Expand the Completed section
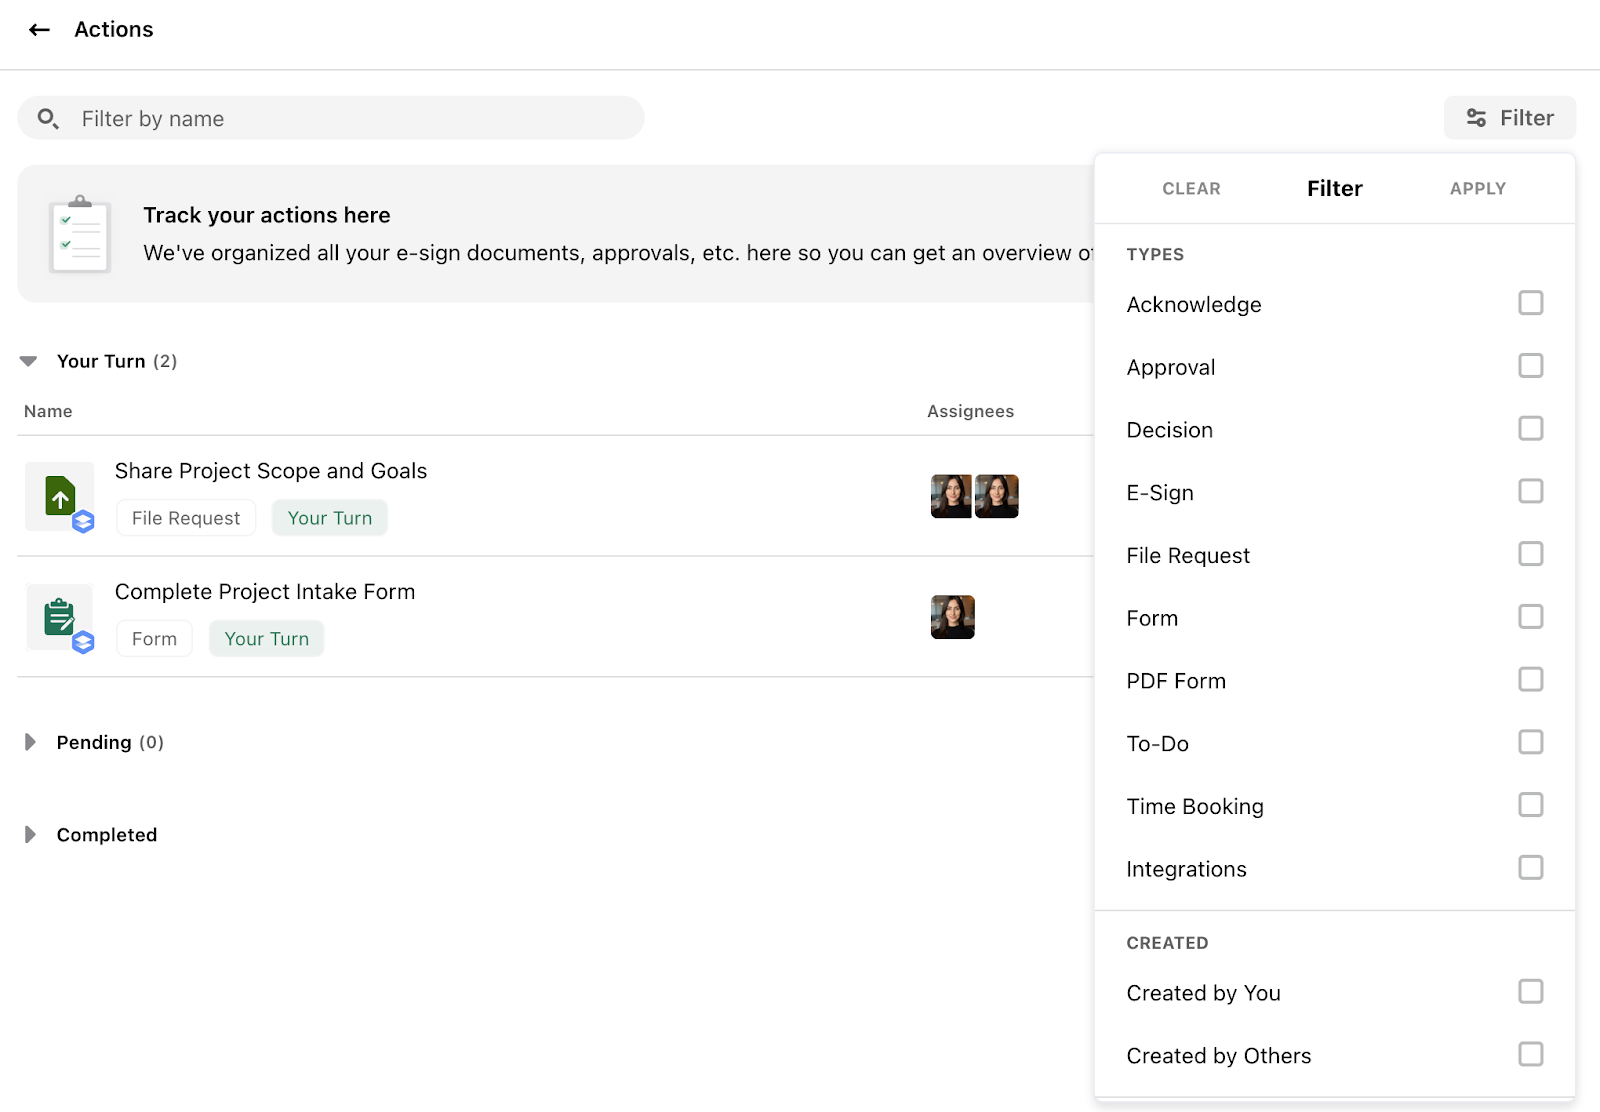The width and height of the screenshot is (1600, 1112). (30, 834)
